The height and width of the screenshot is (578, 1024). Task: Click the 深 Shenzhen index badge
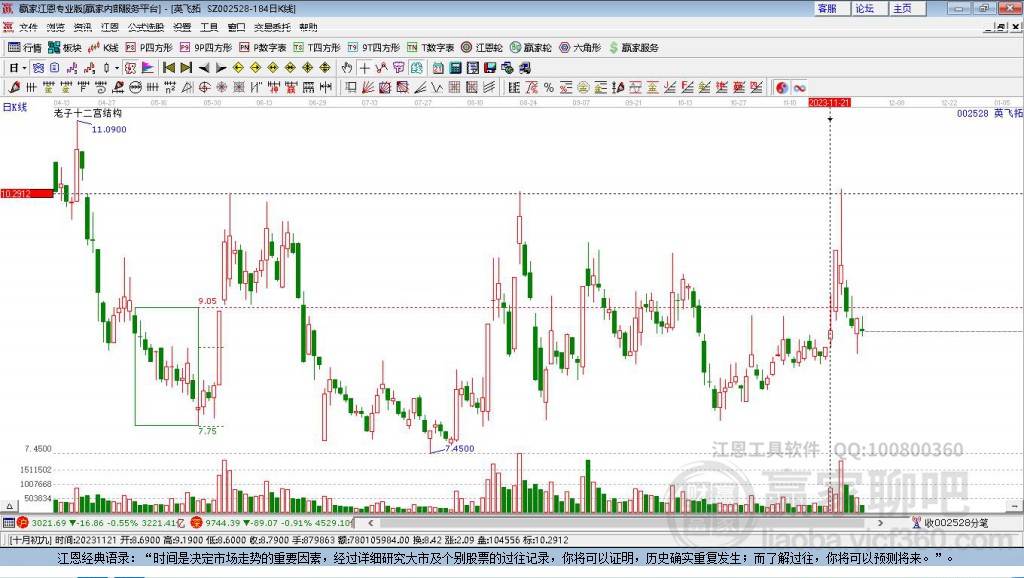click(197, 522)
